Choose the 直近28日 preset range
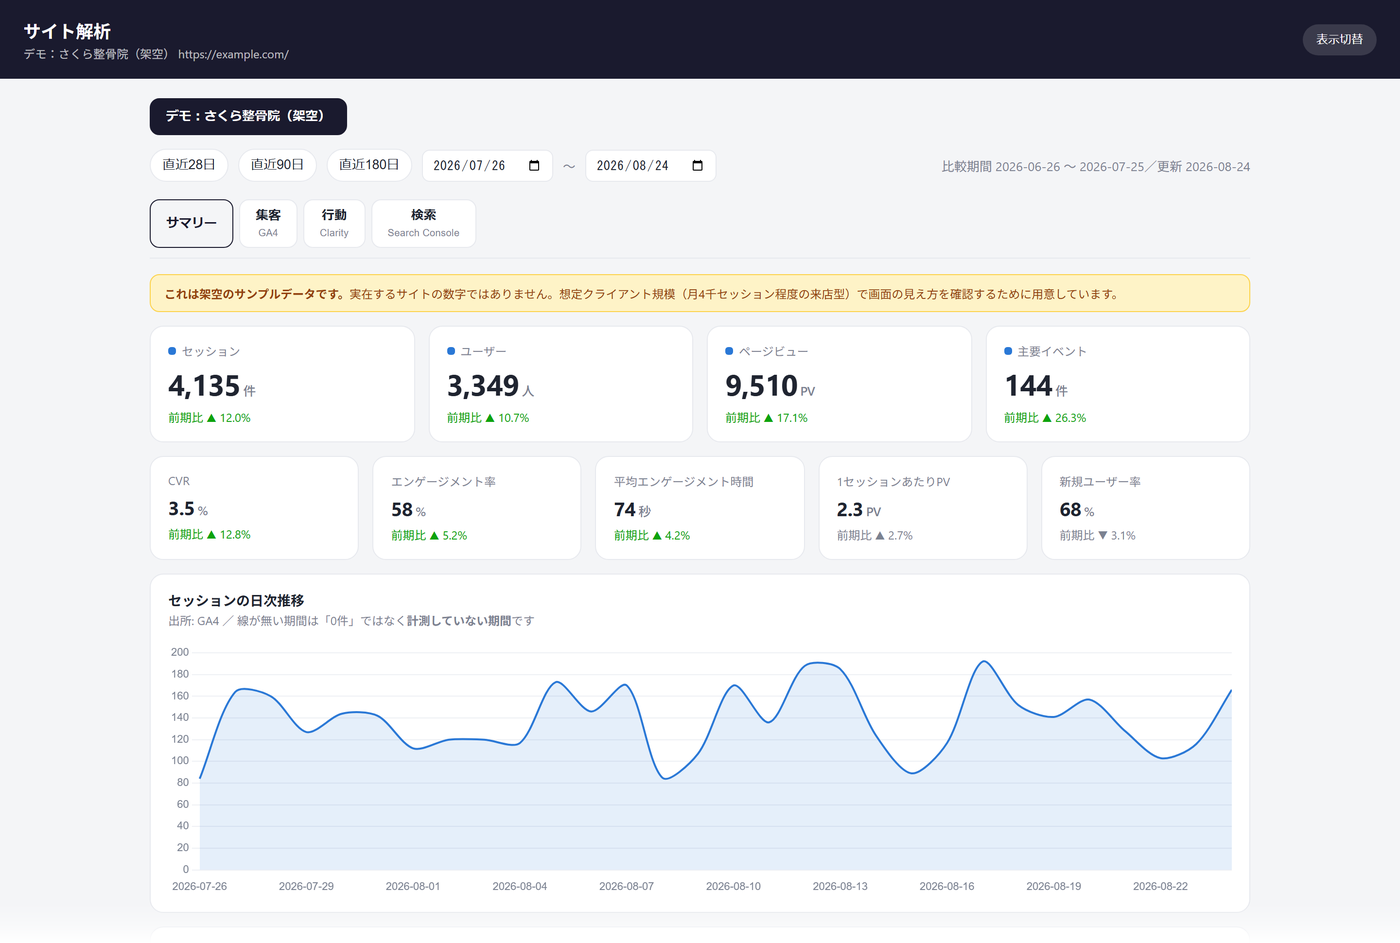The image size is (1400, 943). click(189, 165)
